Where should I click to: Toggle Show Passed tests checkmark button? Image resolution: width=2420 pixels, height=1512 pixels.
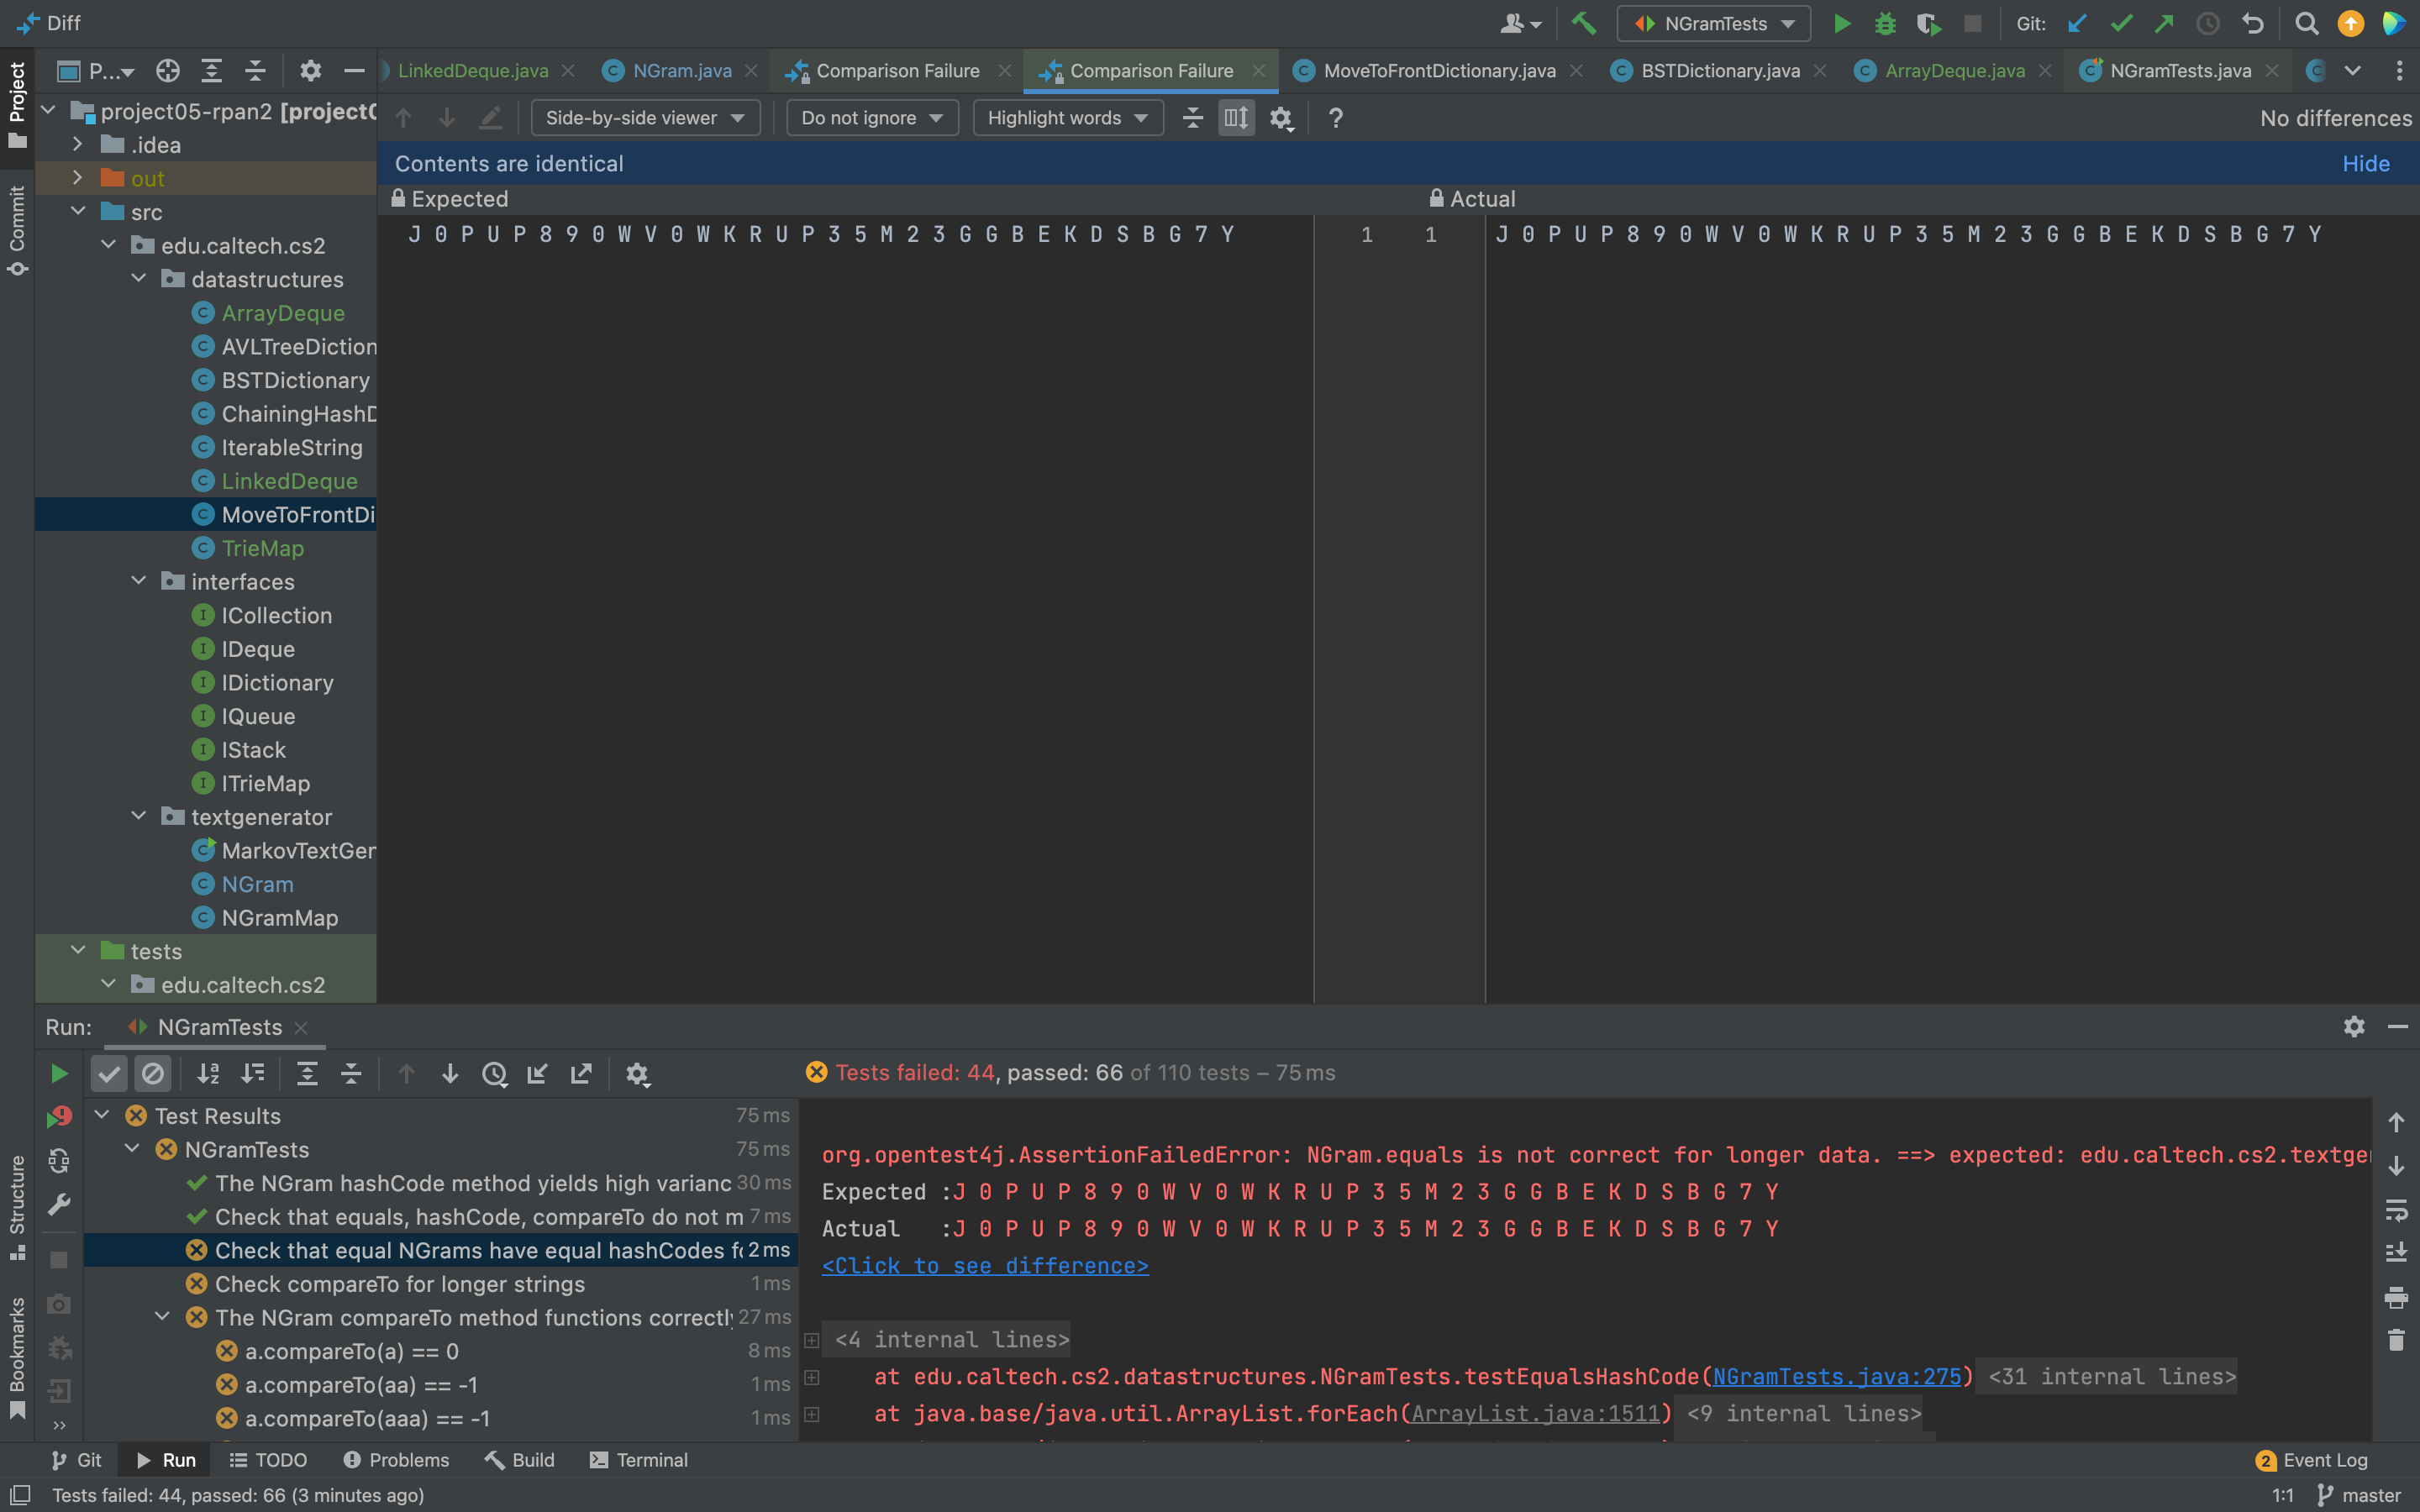[x=109, y=1073]
